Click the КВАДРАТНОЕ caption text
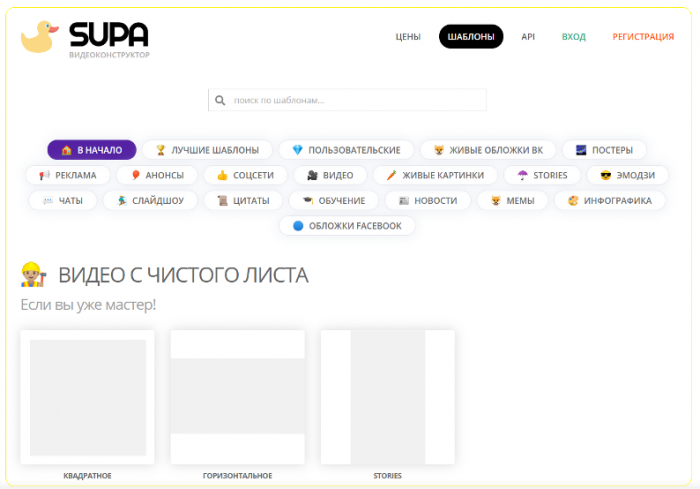 coord(88,476)
